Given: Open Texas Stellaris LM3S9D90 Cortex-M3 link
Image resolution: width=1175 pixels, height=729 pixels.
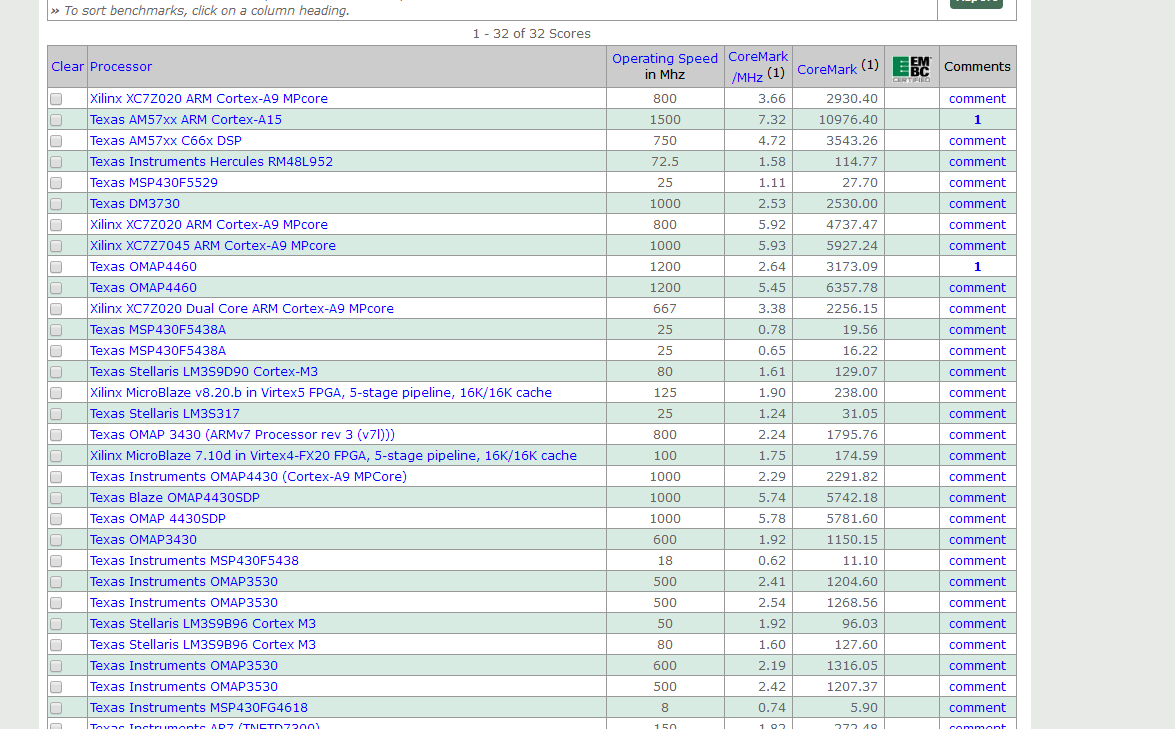Looking at the screenshot, I should point(204,372).
